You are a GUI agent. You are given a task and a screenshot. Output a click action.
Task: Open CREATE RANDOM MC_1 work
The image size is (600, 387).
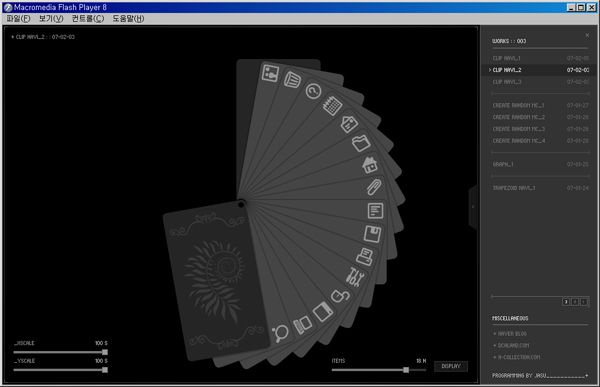[x=540, y=105]
